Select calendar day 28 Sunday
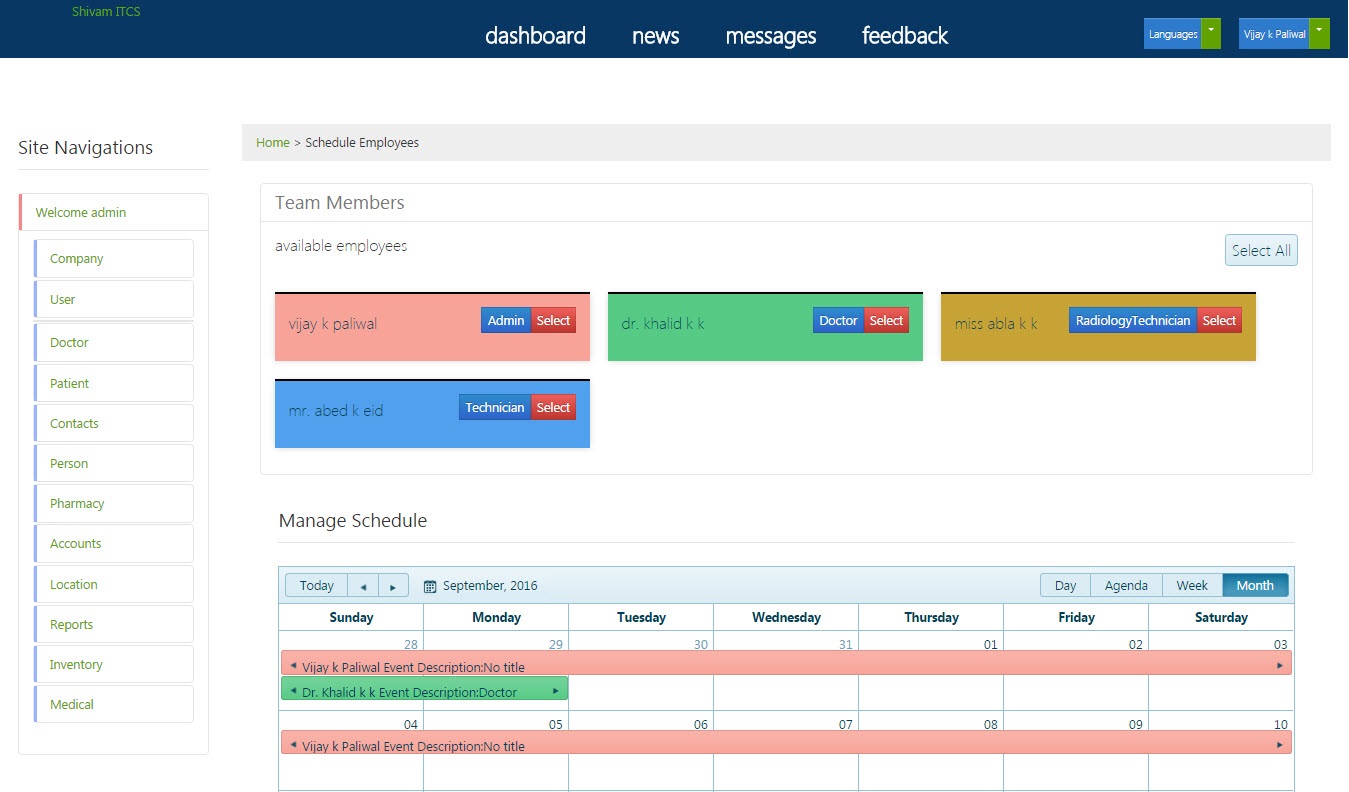Image resolution: width=1349 pixels, height=792 pixels. (411, 644)
